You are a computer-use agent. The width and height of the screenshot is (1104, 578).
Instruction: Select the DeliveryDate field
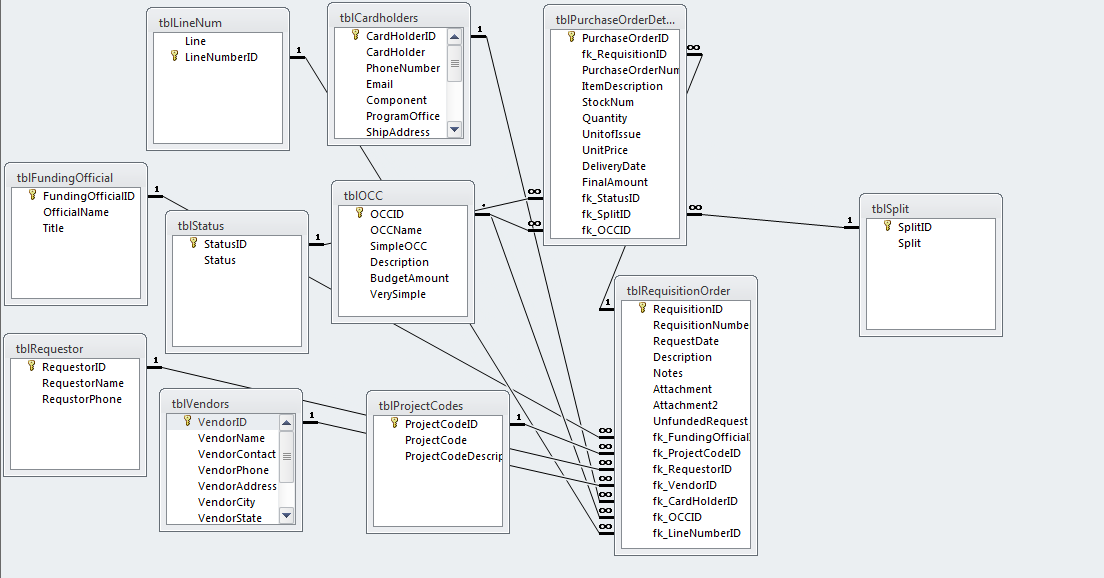point(615,166)
